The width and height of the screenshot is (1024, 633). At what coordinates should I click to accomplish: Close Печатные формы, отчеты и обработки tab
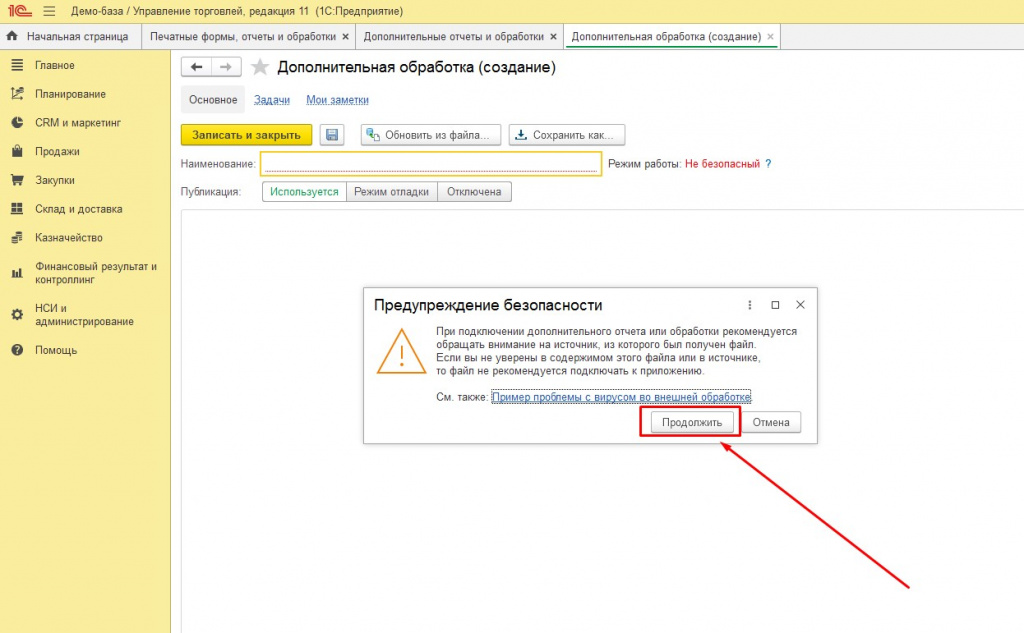[x=345, y=37]
